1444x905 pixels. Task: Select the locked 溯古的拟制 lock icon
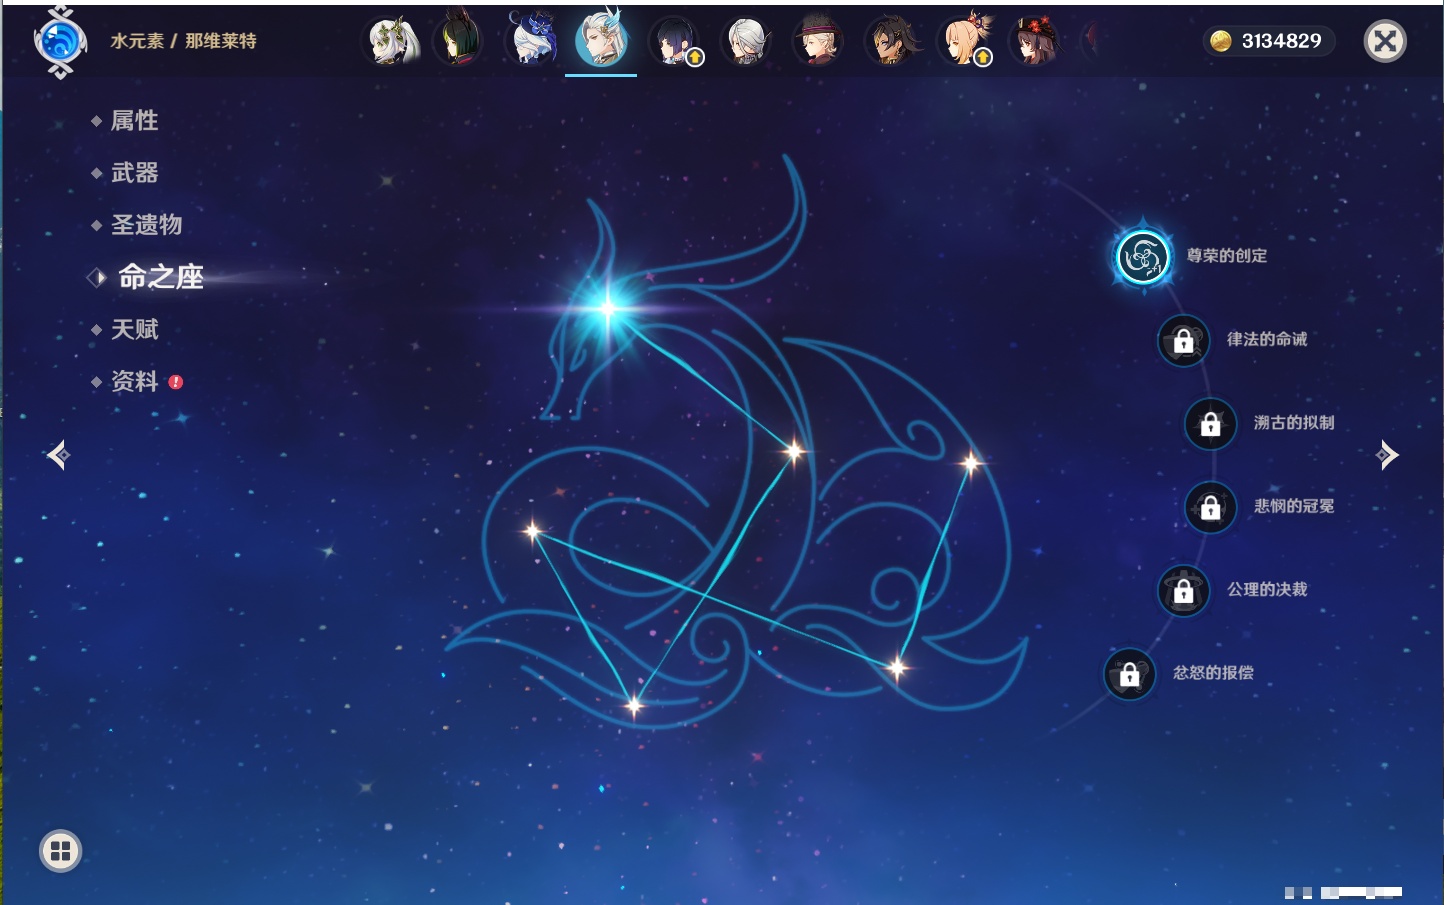(1210, 424)
